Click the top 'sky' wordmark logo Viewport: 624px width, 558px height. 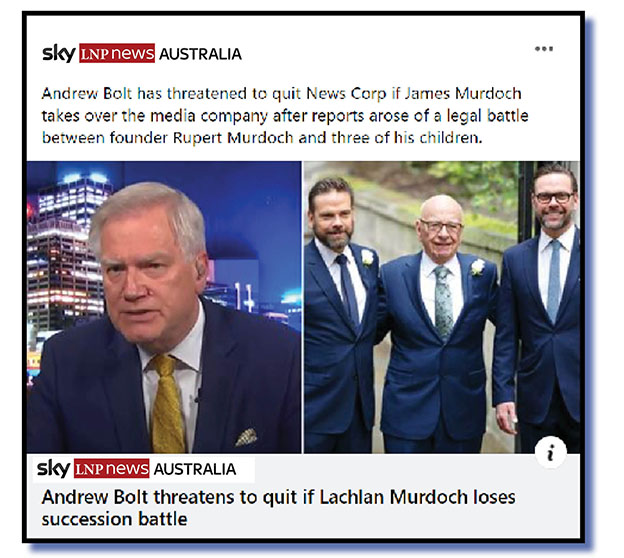tap(59, 53)
